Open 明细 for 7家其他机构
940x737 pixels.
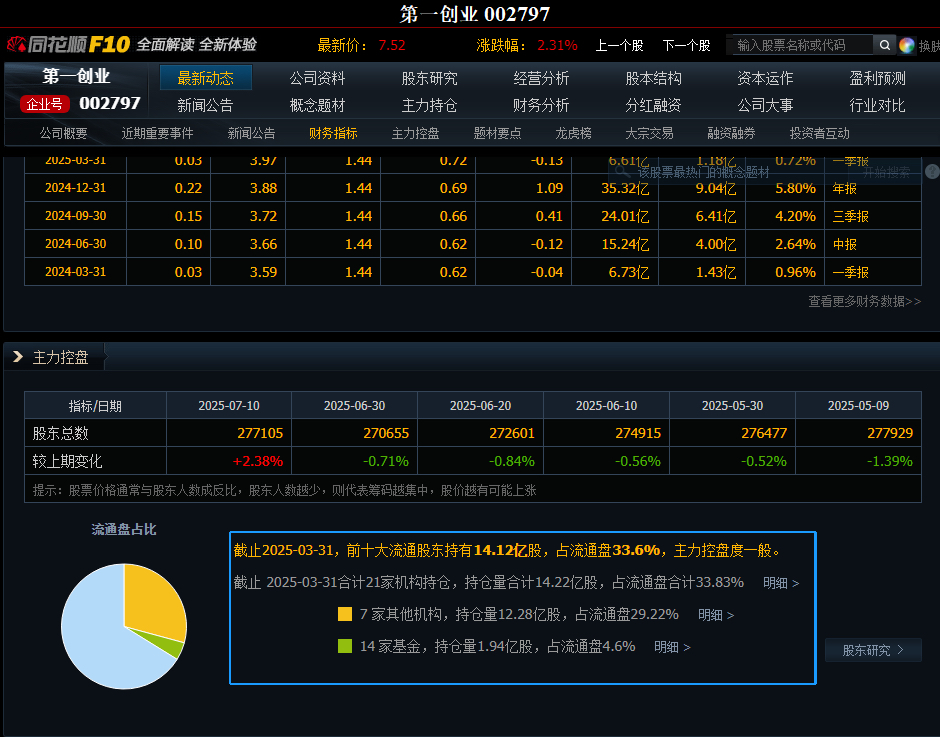[x=716, y=615]
